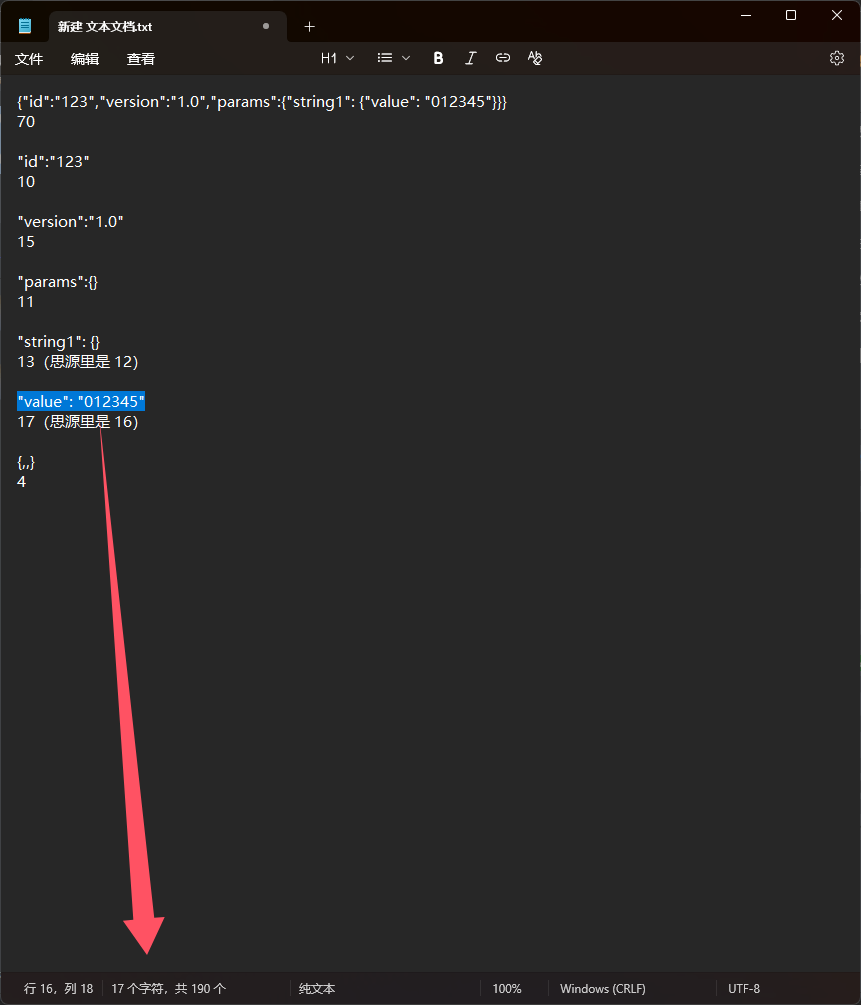Click the Notepad app icon in title bar
The width and height of the screenshot is (861, 1005).
(x=25, y=26)
